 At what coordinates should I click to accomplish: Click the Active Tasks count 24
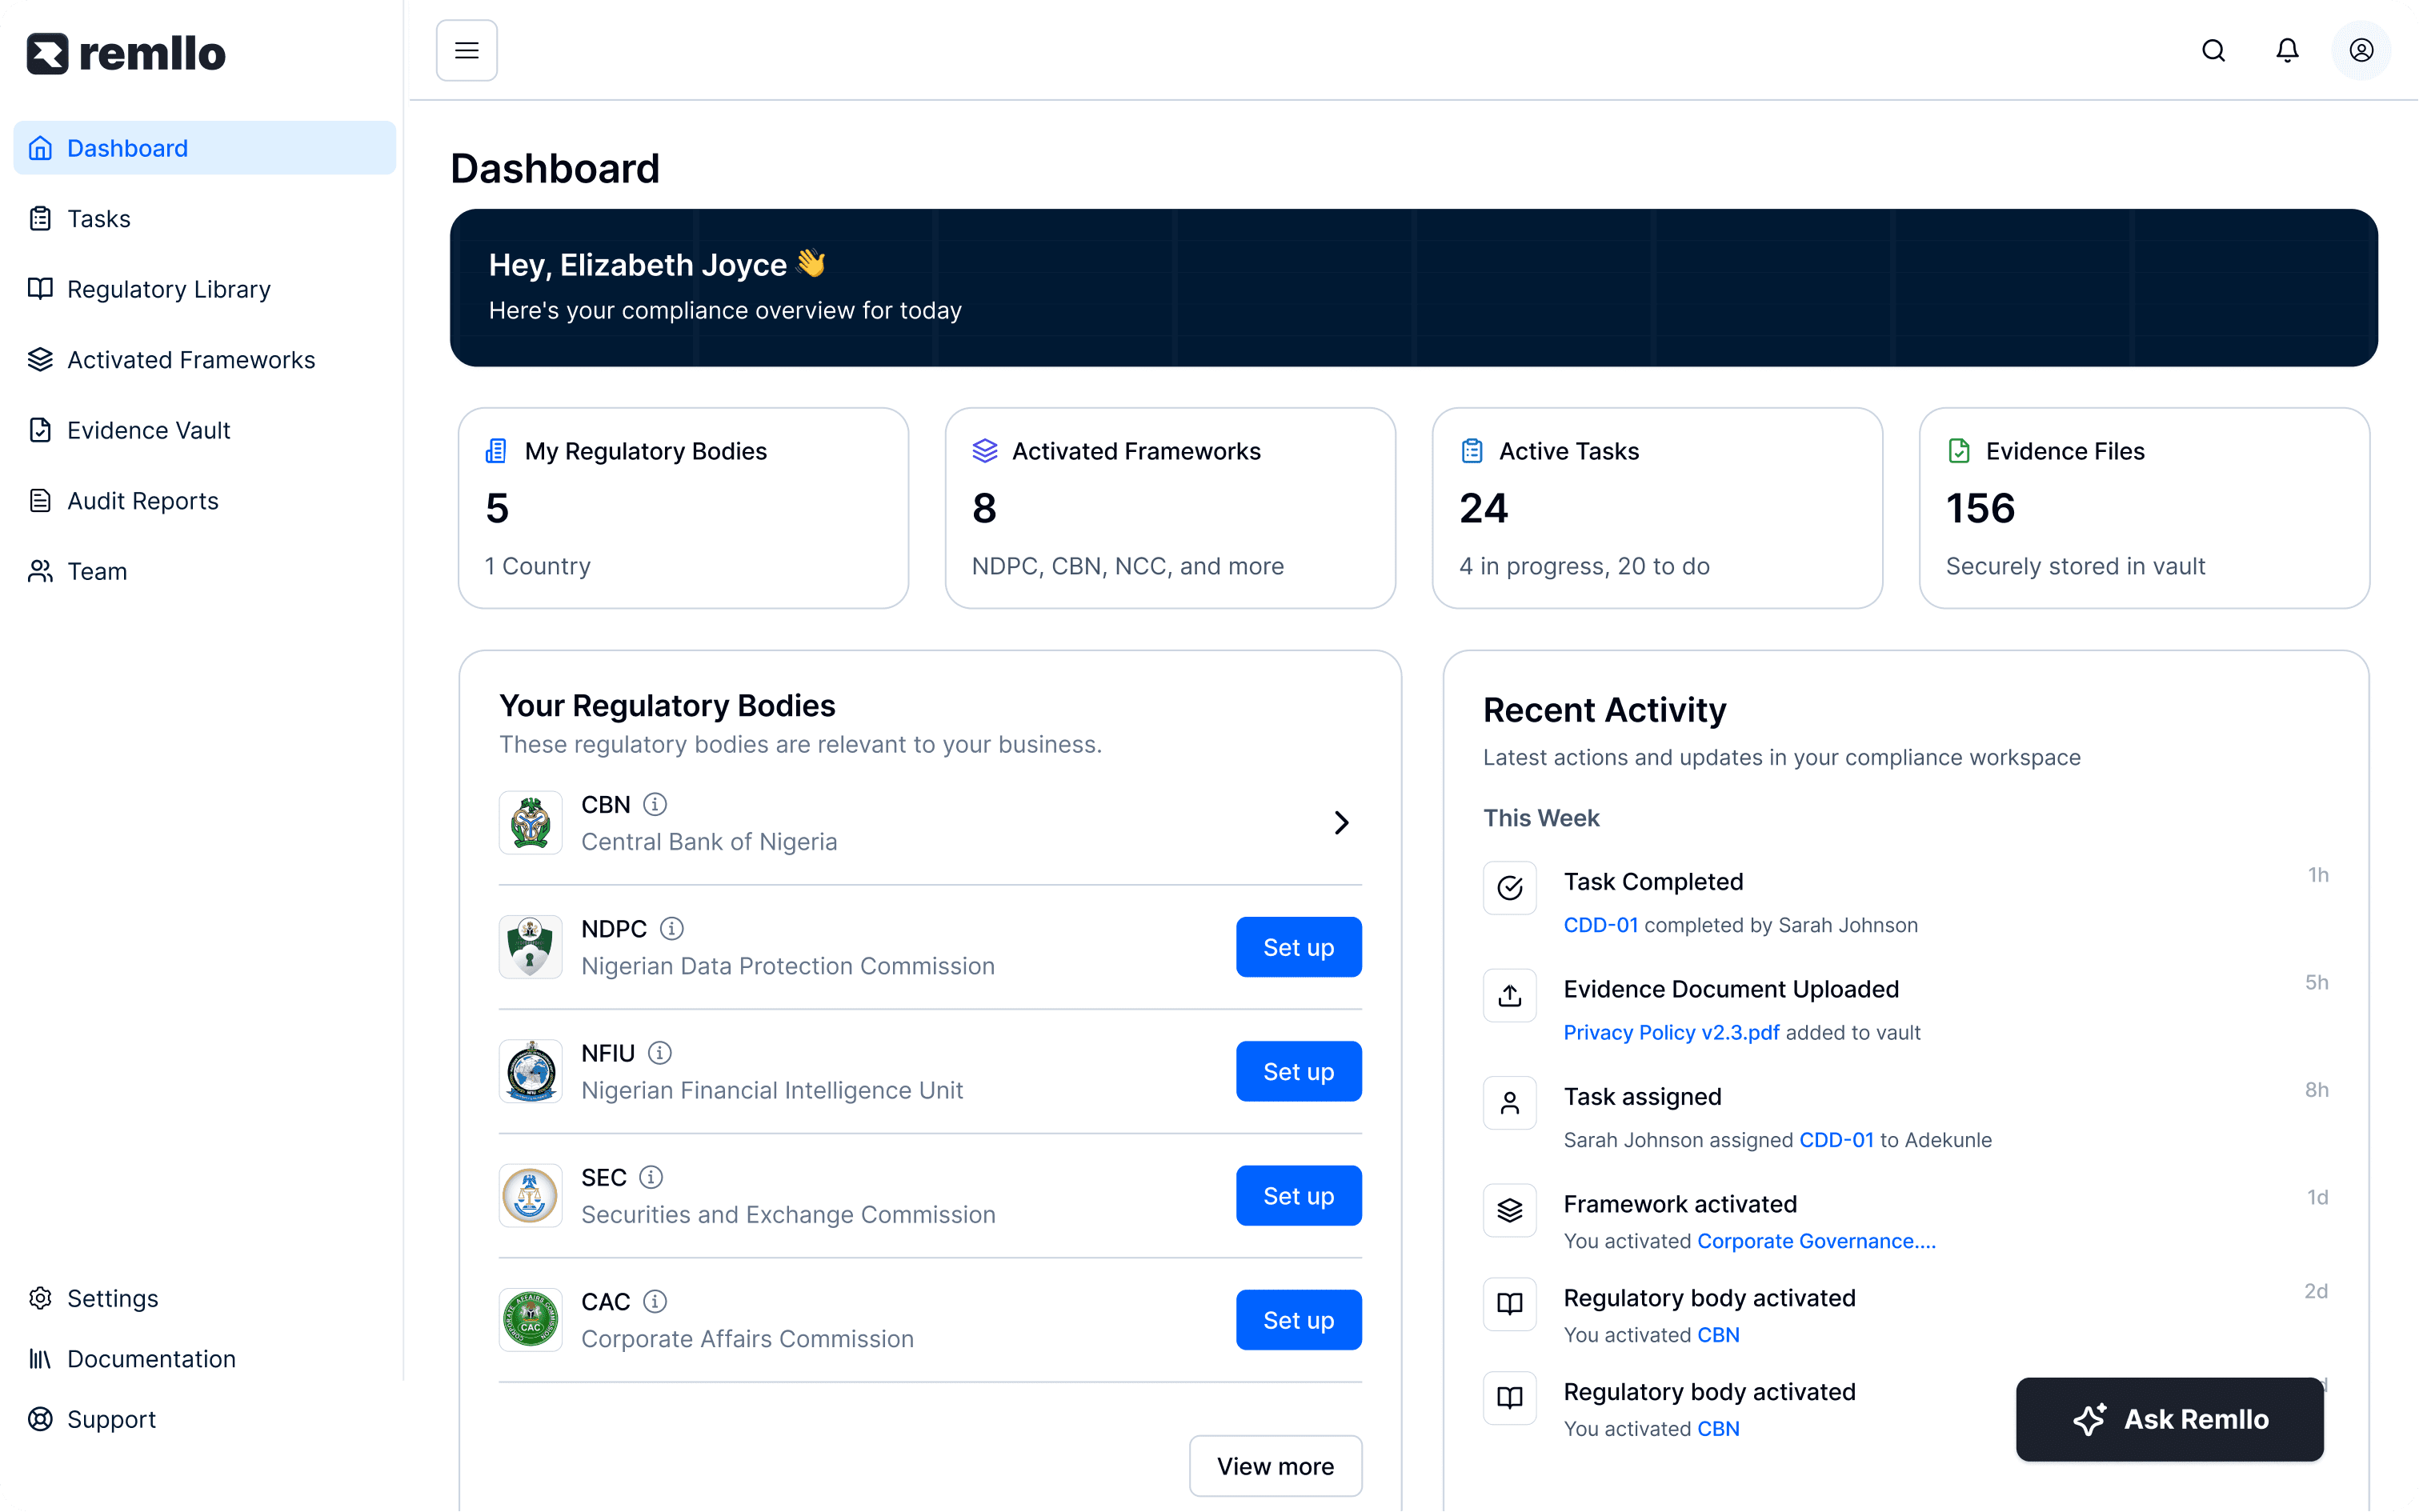pos(1483,508)
